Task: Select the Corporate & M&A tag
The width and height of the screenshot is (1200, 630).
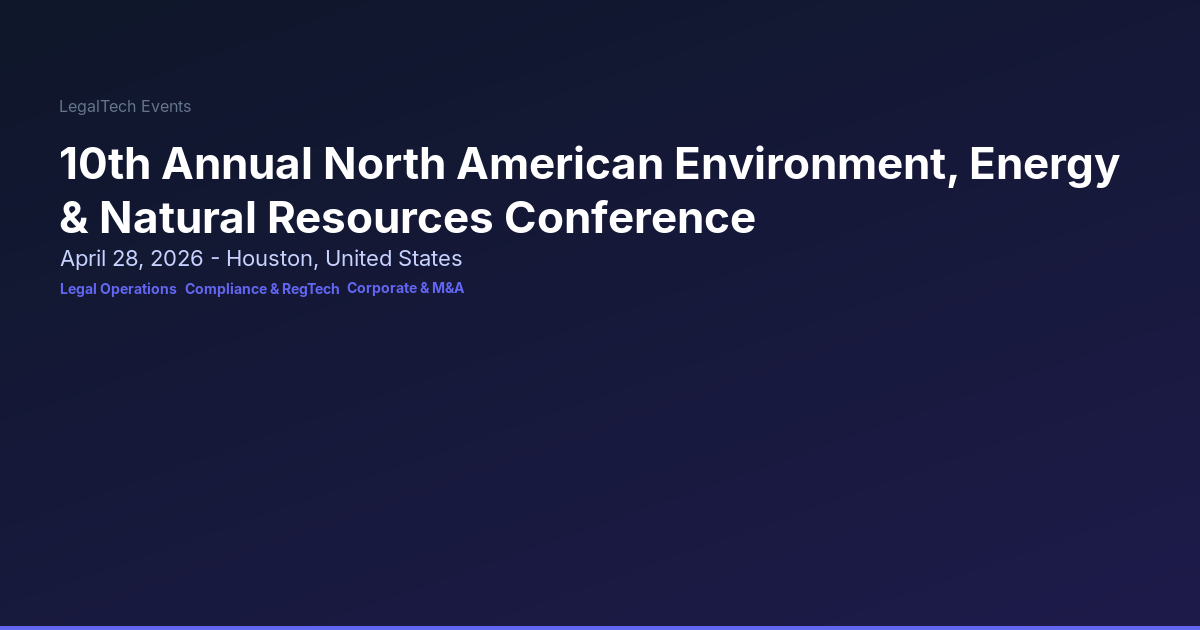Action: click(x=405, y=288)
